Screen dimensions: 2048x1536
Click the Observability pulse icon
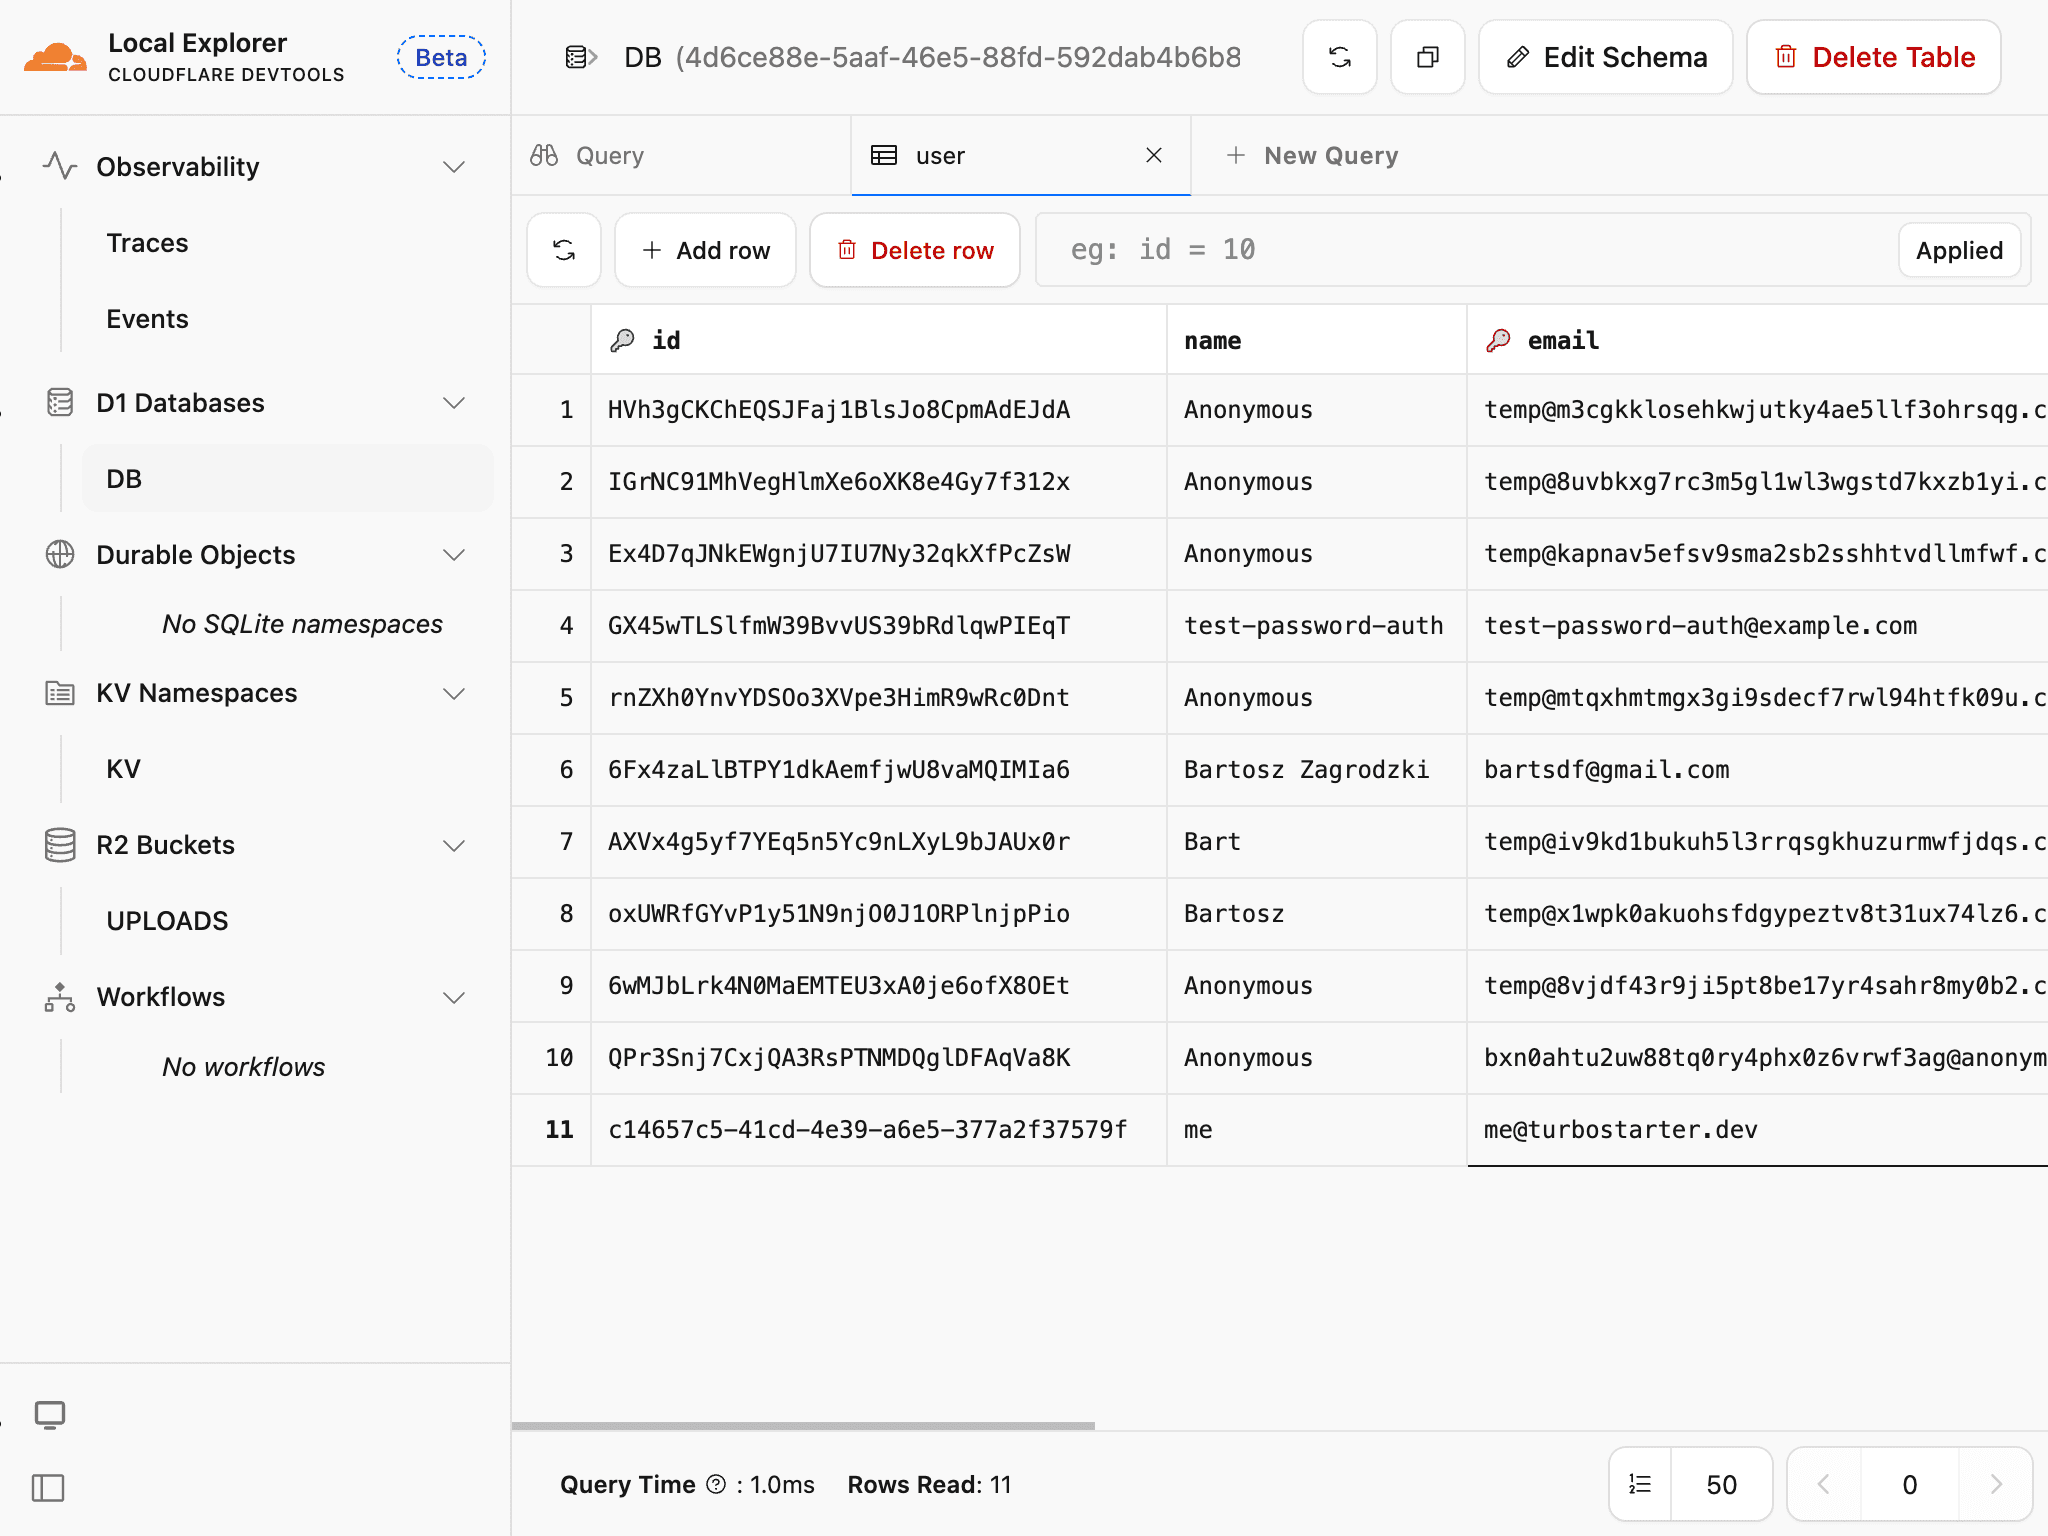pyautogui.click(x=60, y=166)
